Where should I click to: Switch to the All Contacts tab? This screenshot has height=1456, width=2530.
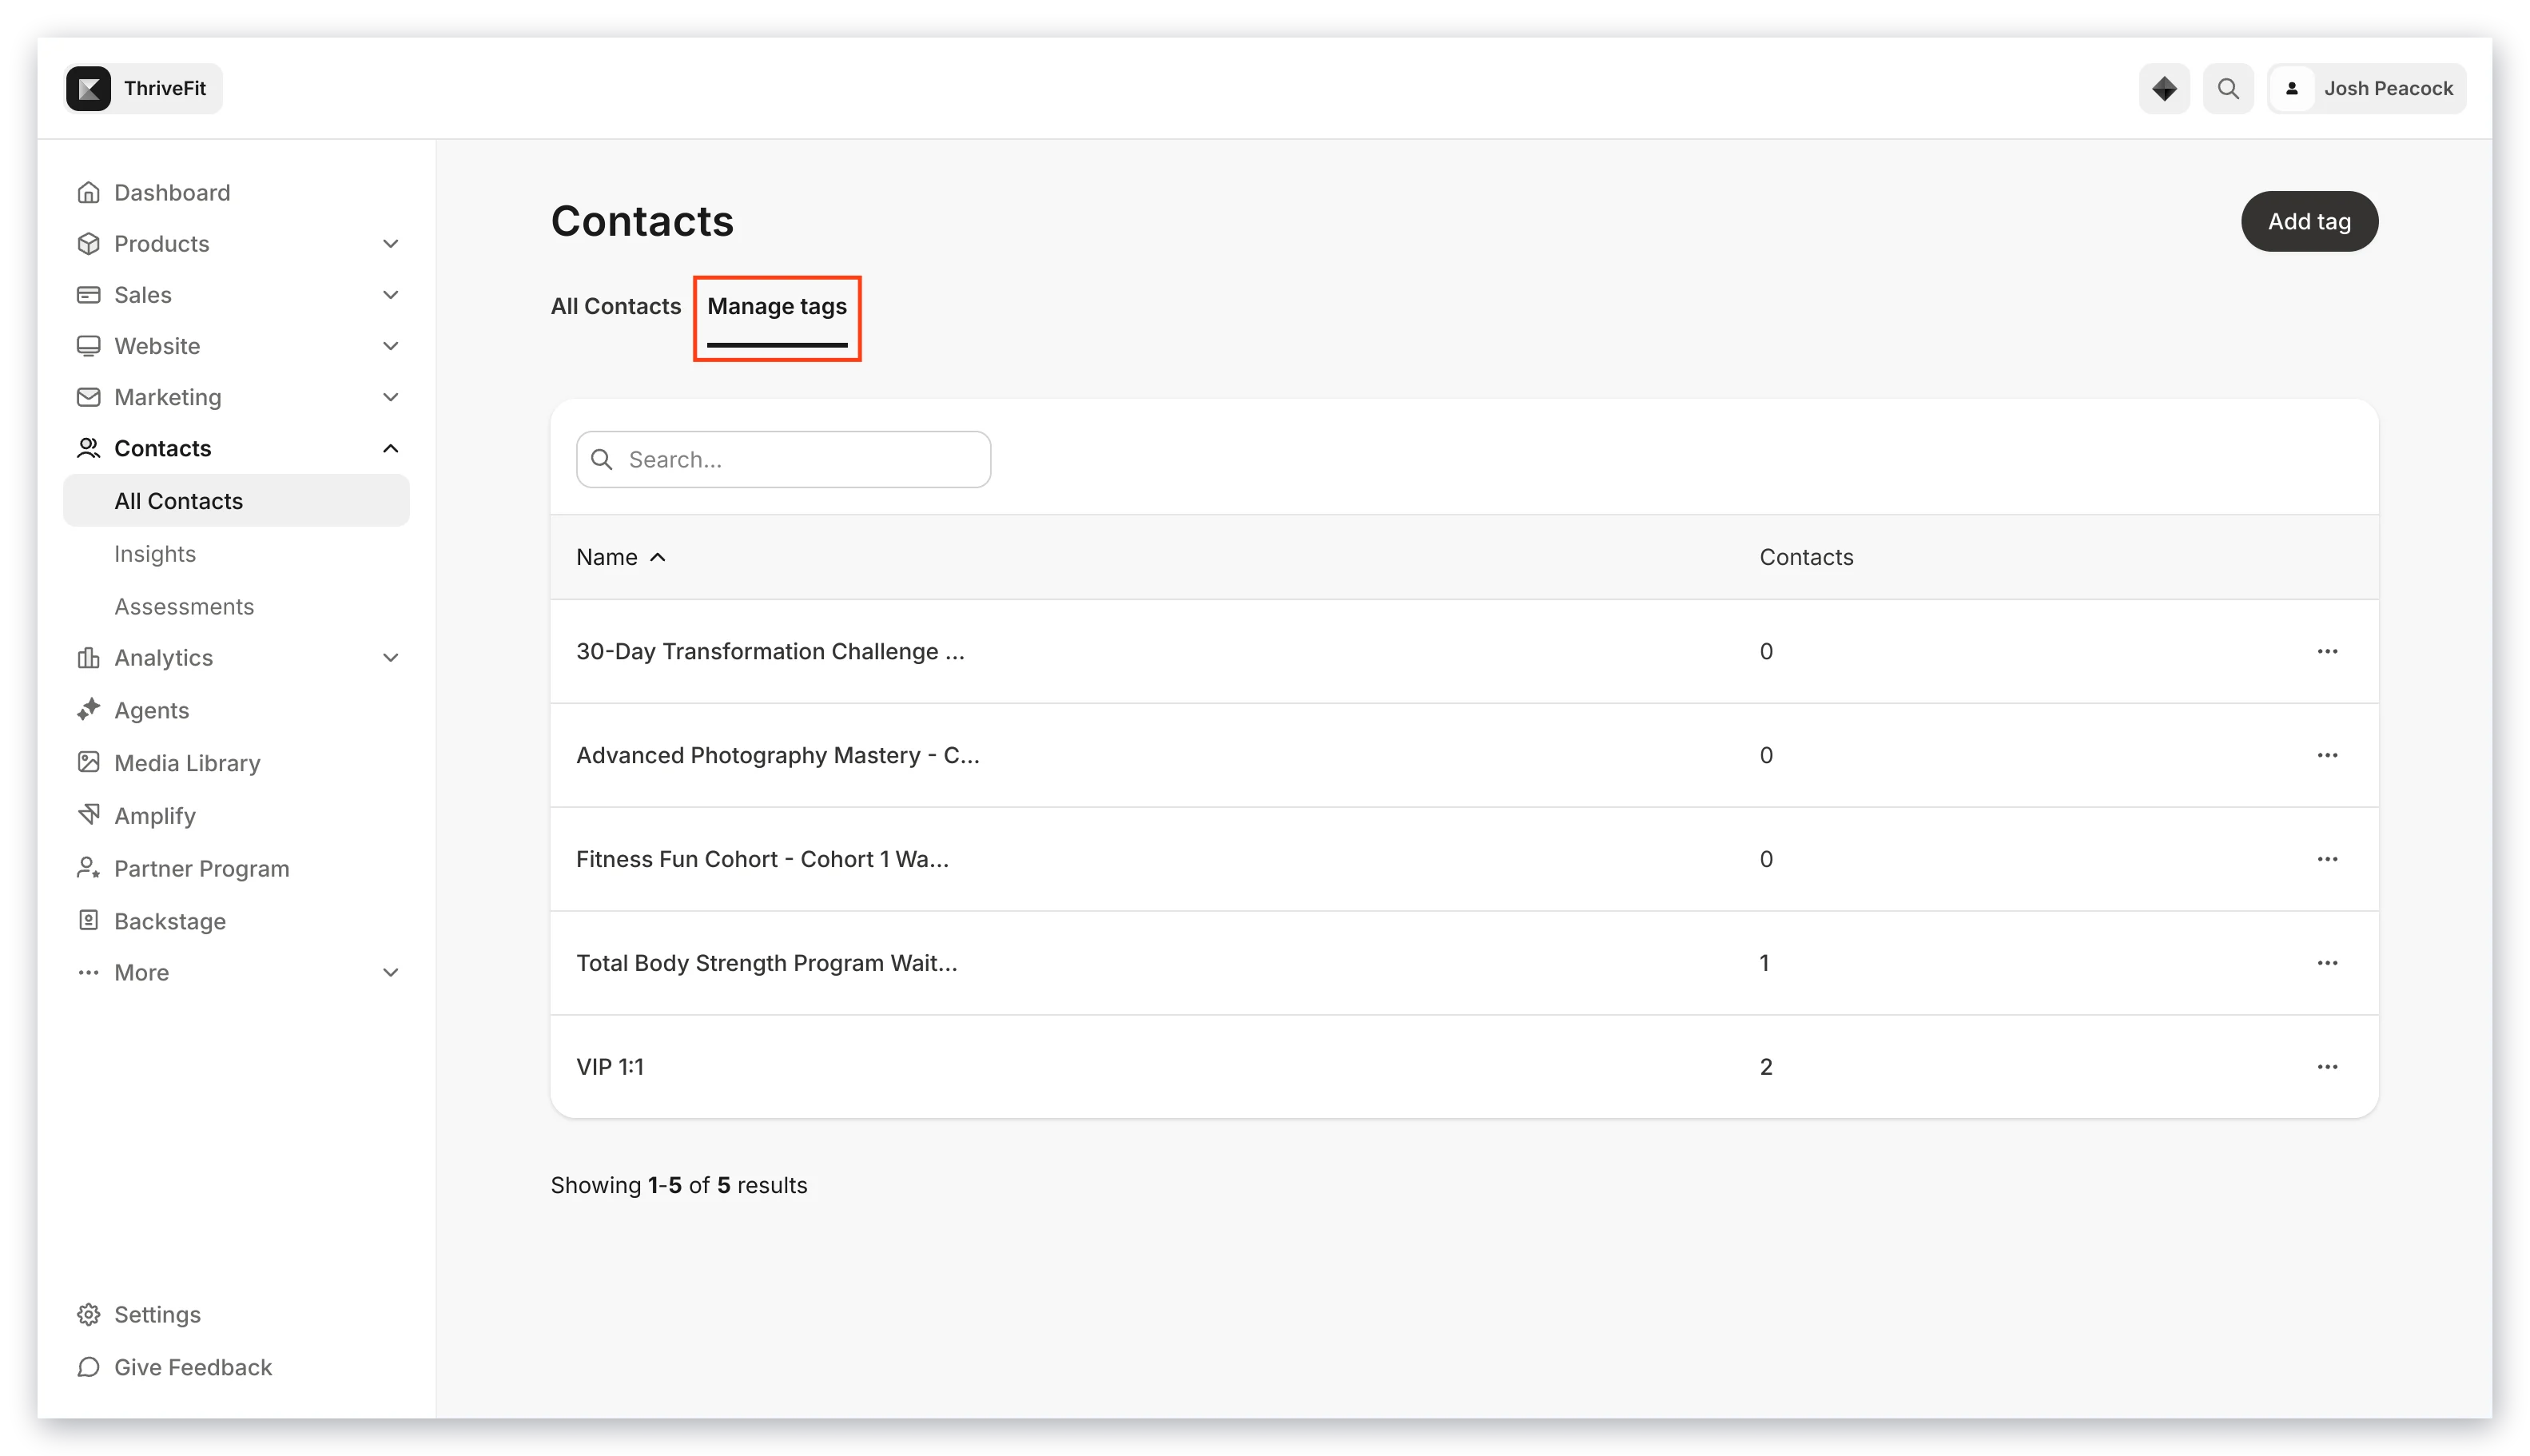[x=615, y=306]
